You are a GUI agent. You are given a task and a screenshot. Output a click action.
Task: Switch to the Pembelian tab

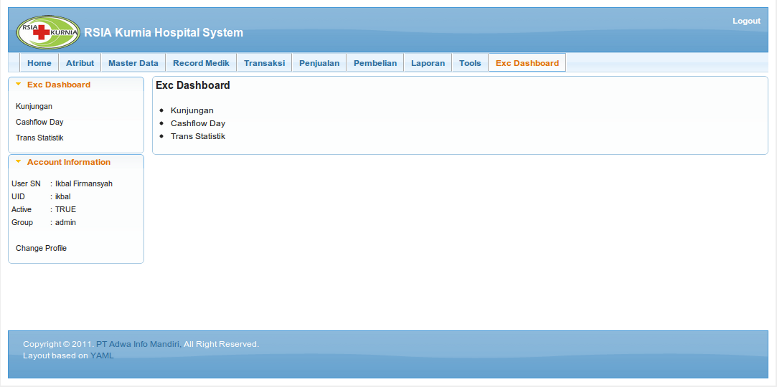(x=375, y=63)
